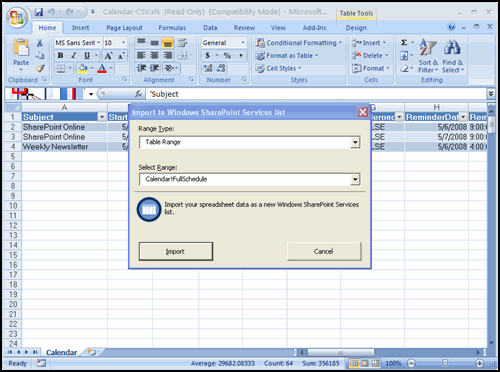Open the Insert ribbon tab
The image size is (500, 372).
click(80, 28)
